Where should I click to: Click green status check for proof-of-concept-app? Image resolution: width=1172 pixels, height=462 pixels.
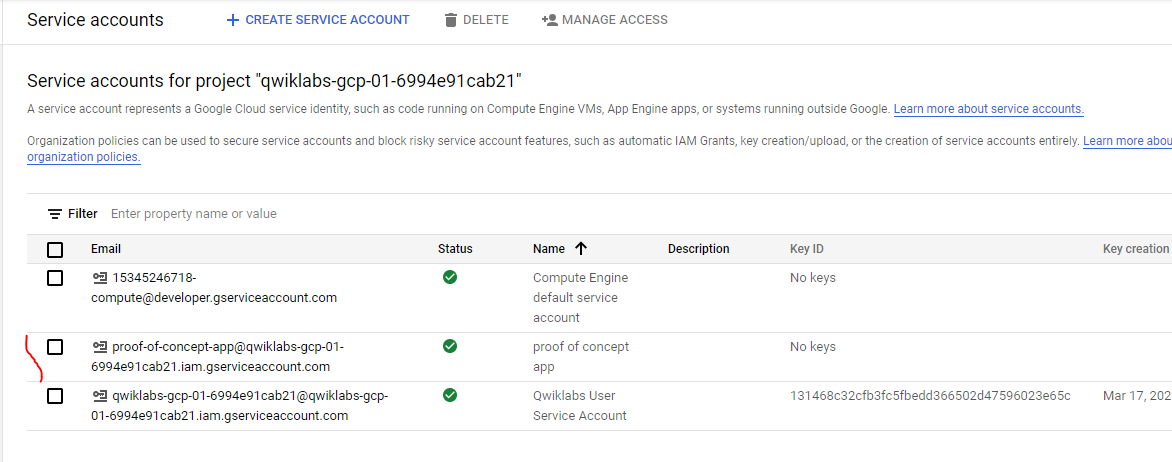tap(450, 346)
